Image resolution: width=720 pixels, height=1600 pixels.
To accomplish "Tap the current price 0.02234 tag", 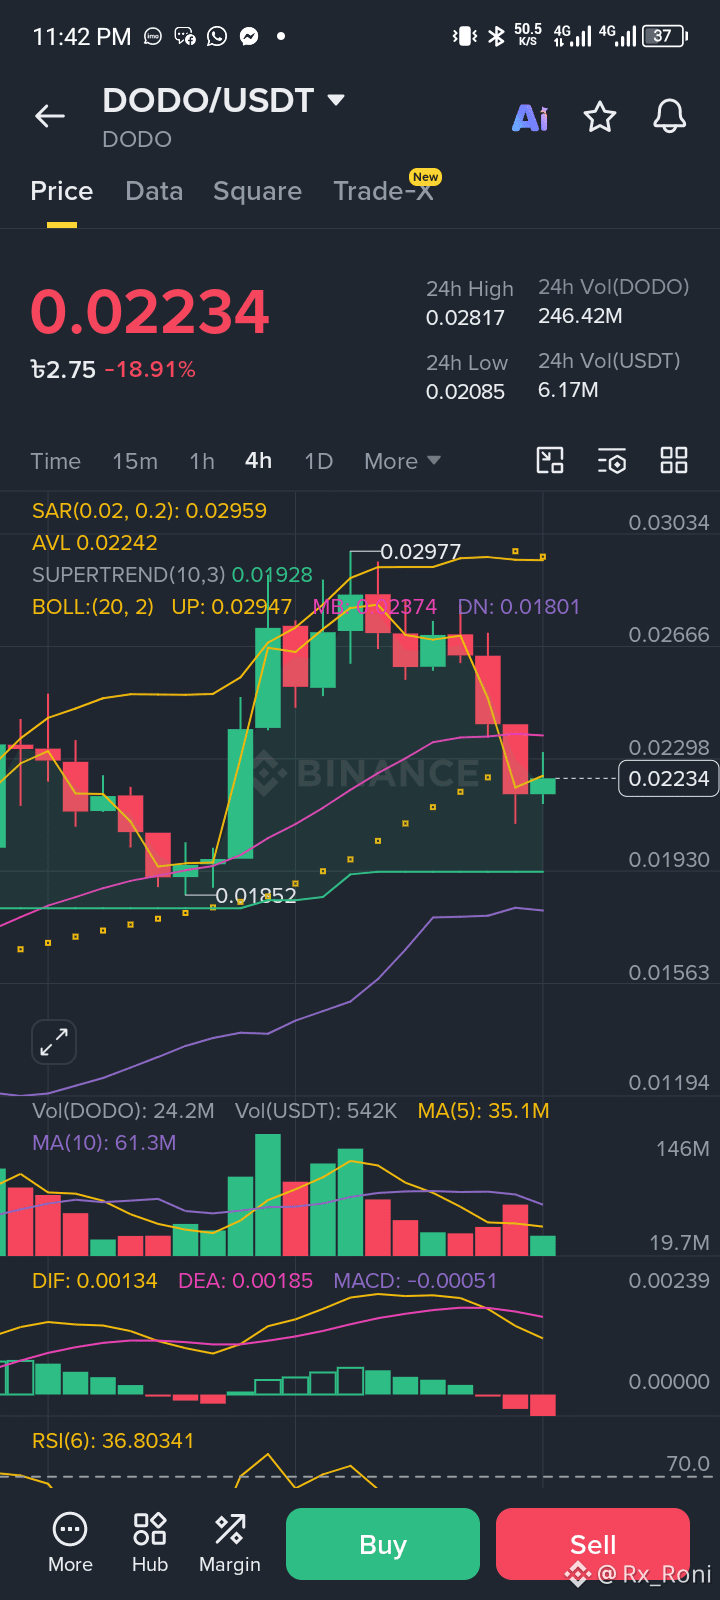I will pos(669,778).
